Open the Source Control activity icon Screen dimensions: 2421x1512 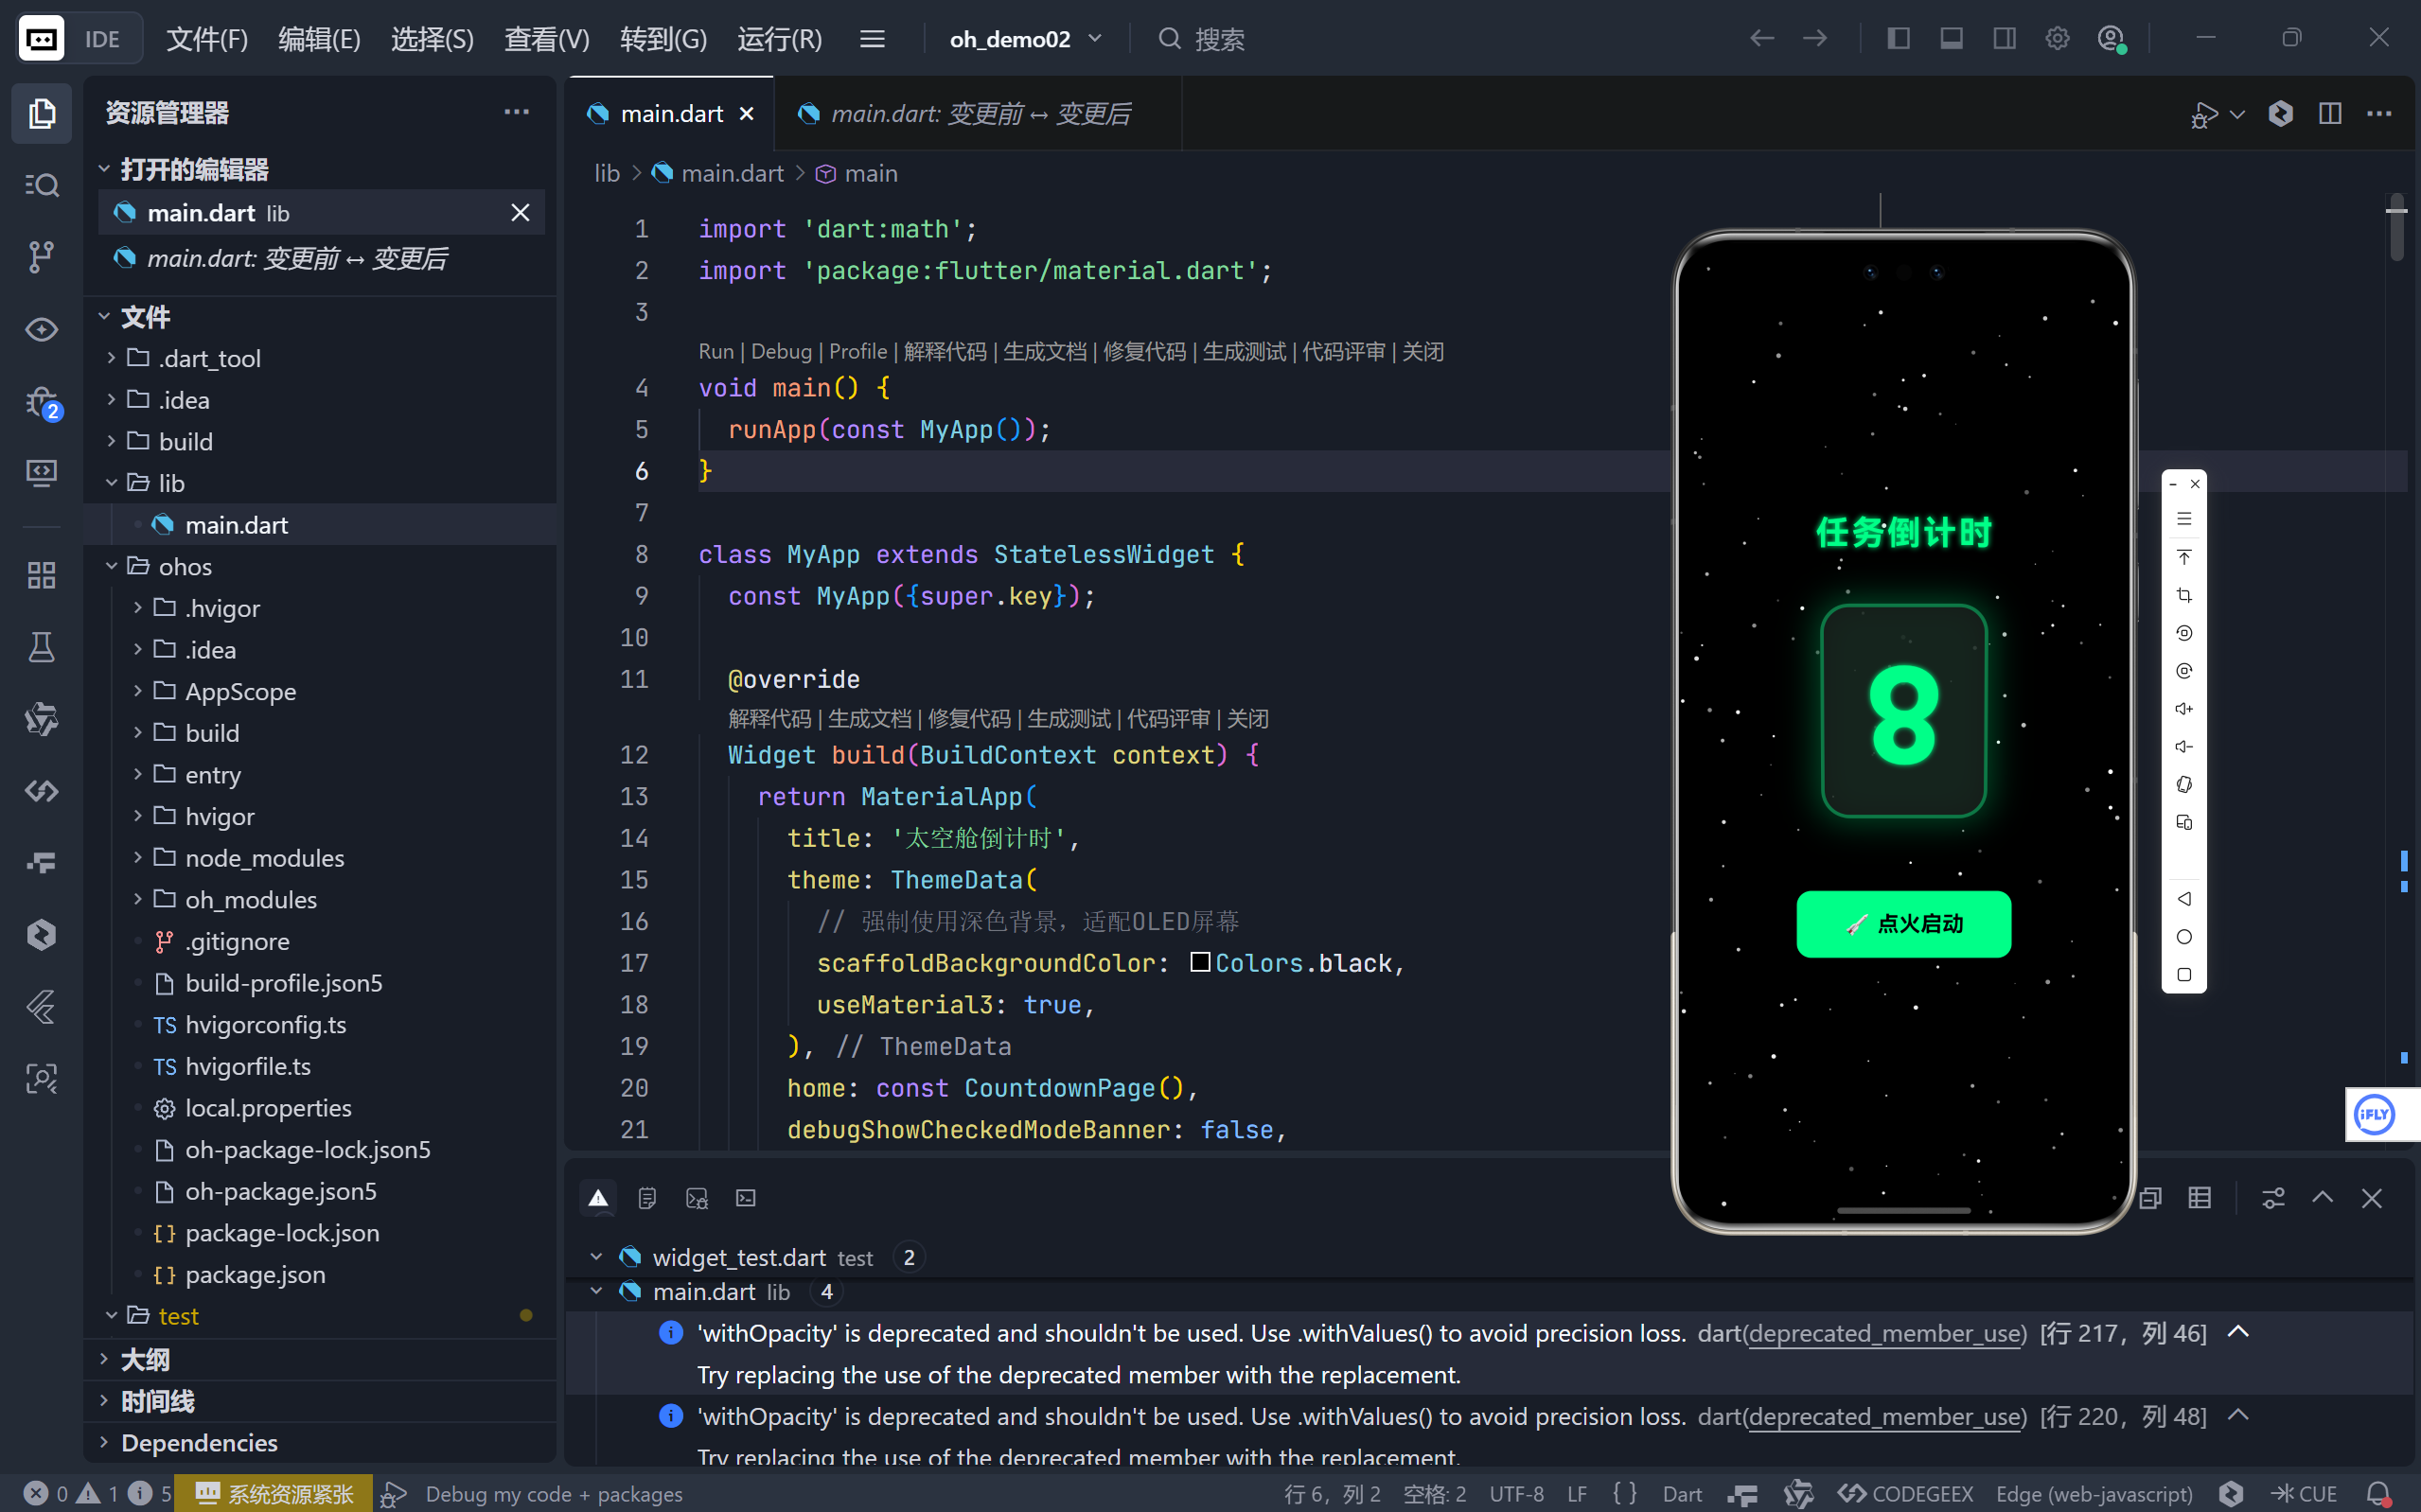coord(41,257)
